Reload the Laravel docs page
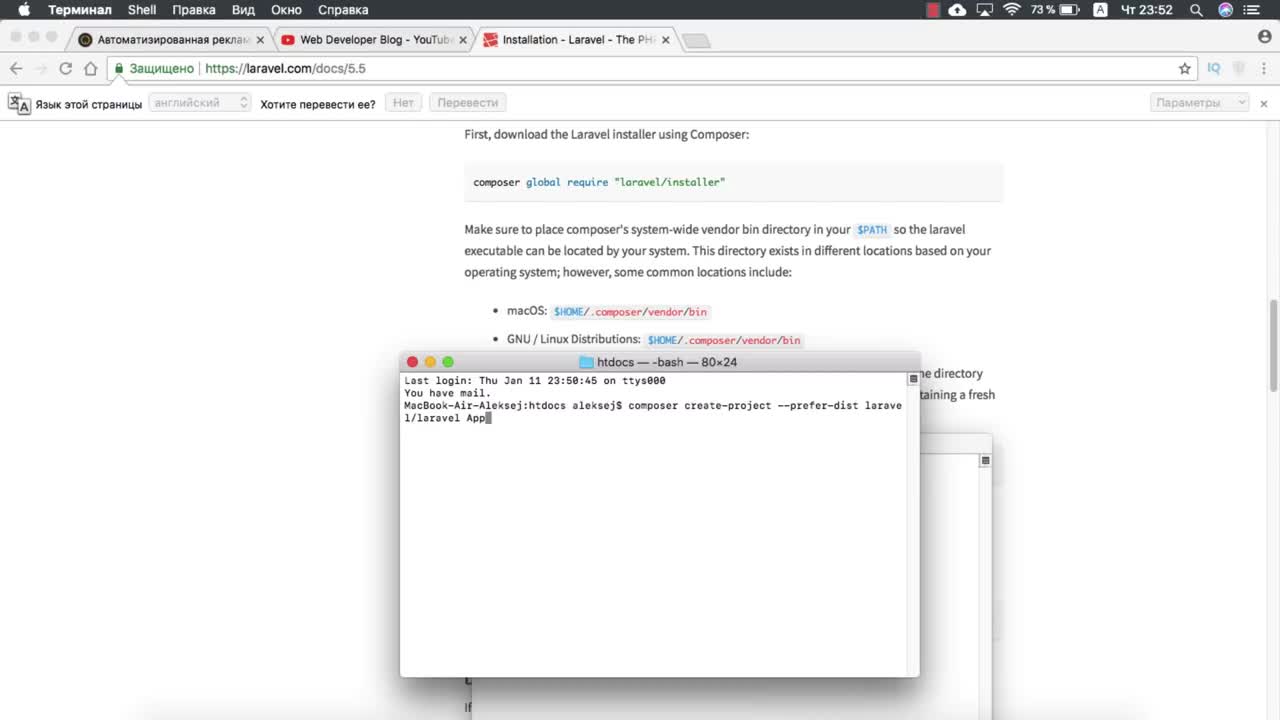 (x=66, y=68)
